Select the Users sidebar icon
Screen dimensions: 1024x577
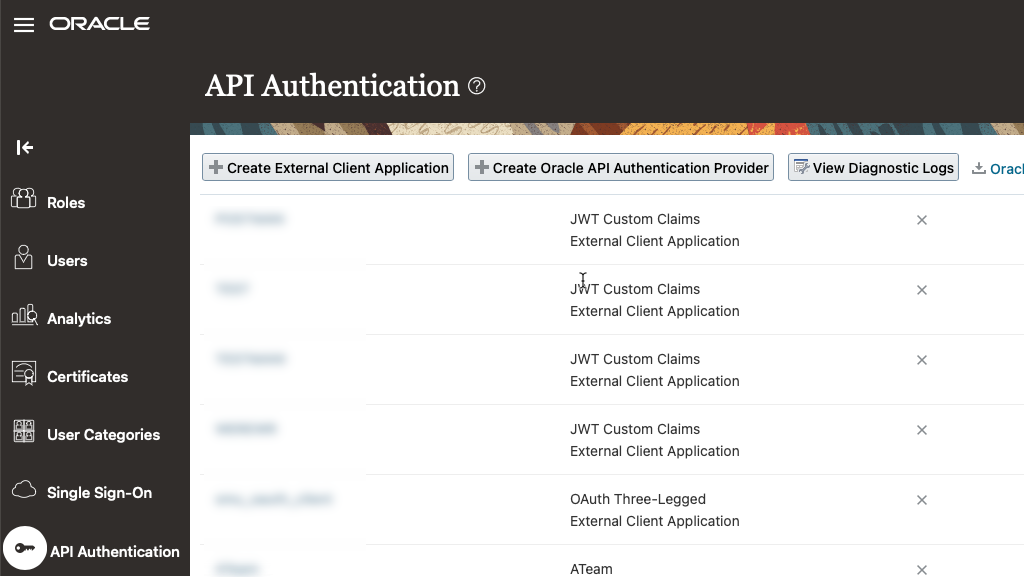22,260
